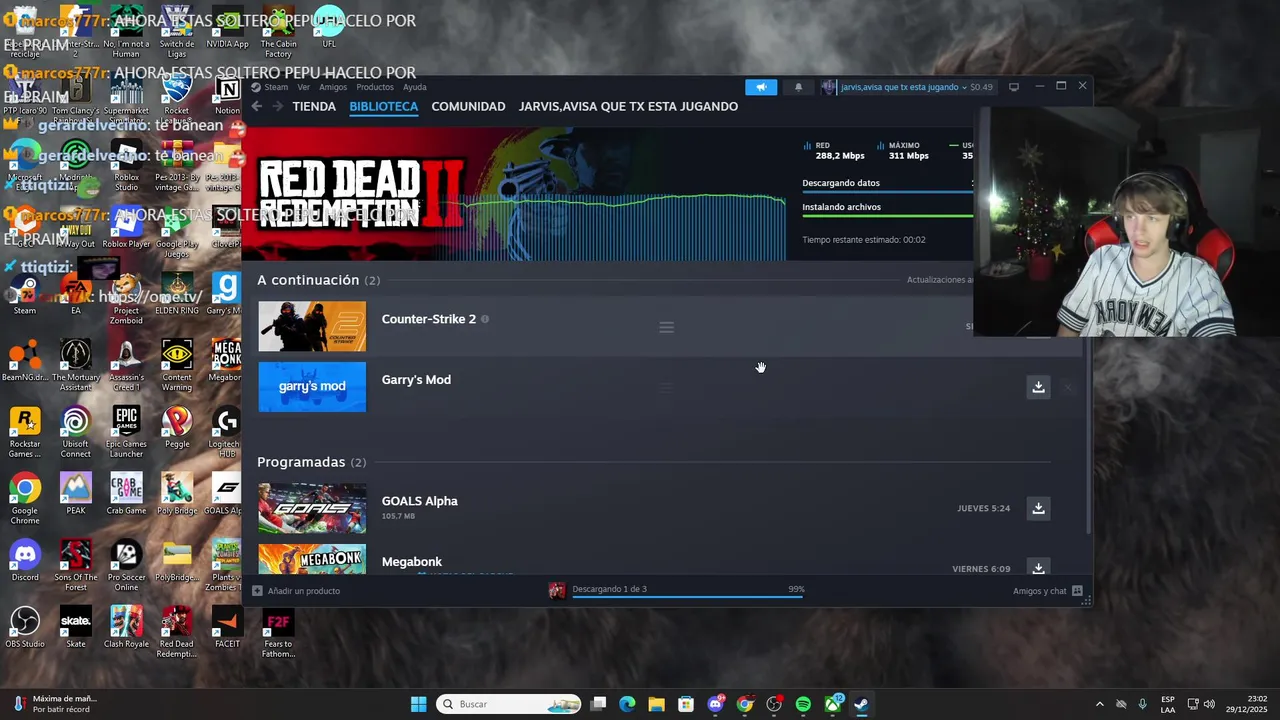Open Google Chrome desktop shortcut
Image resolution: width=1280 pixels, height=720 pixels.
(x=25, y=498)
